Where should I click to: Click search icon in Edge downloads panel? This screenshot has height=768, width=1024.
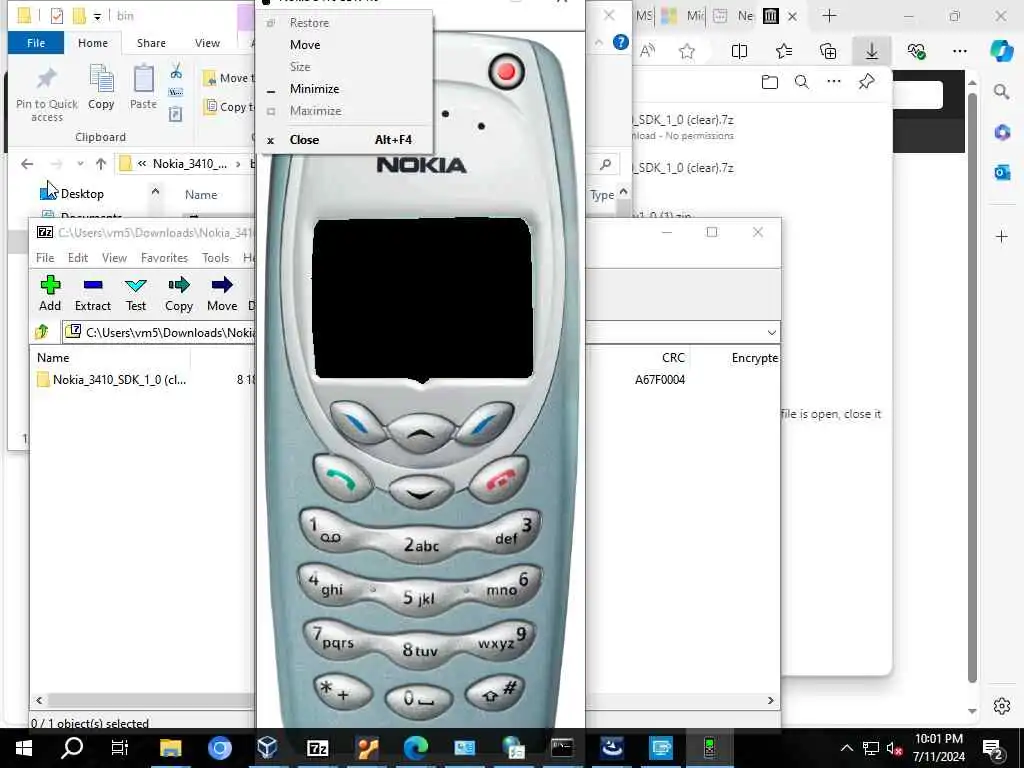tap(801, 82)
